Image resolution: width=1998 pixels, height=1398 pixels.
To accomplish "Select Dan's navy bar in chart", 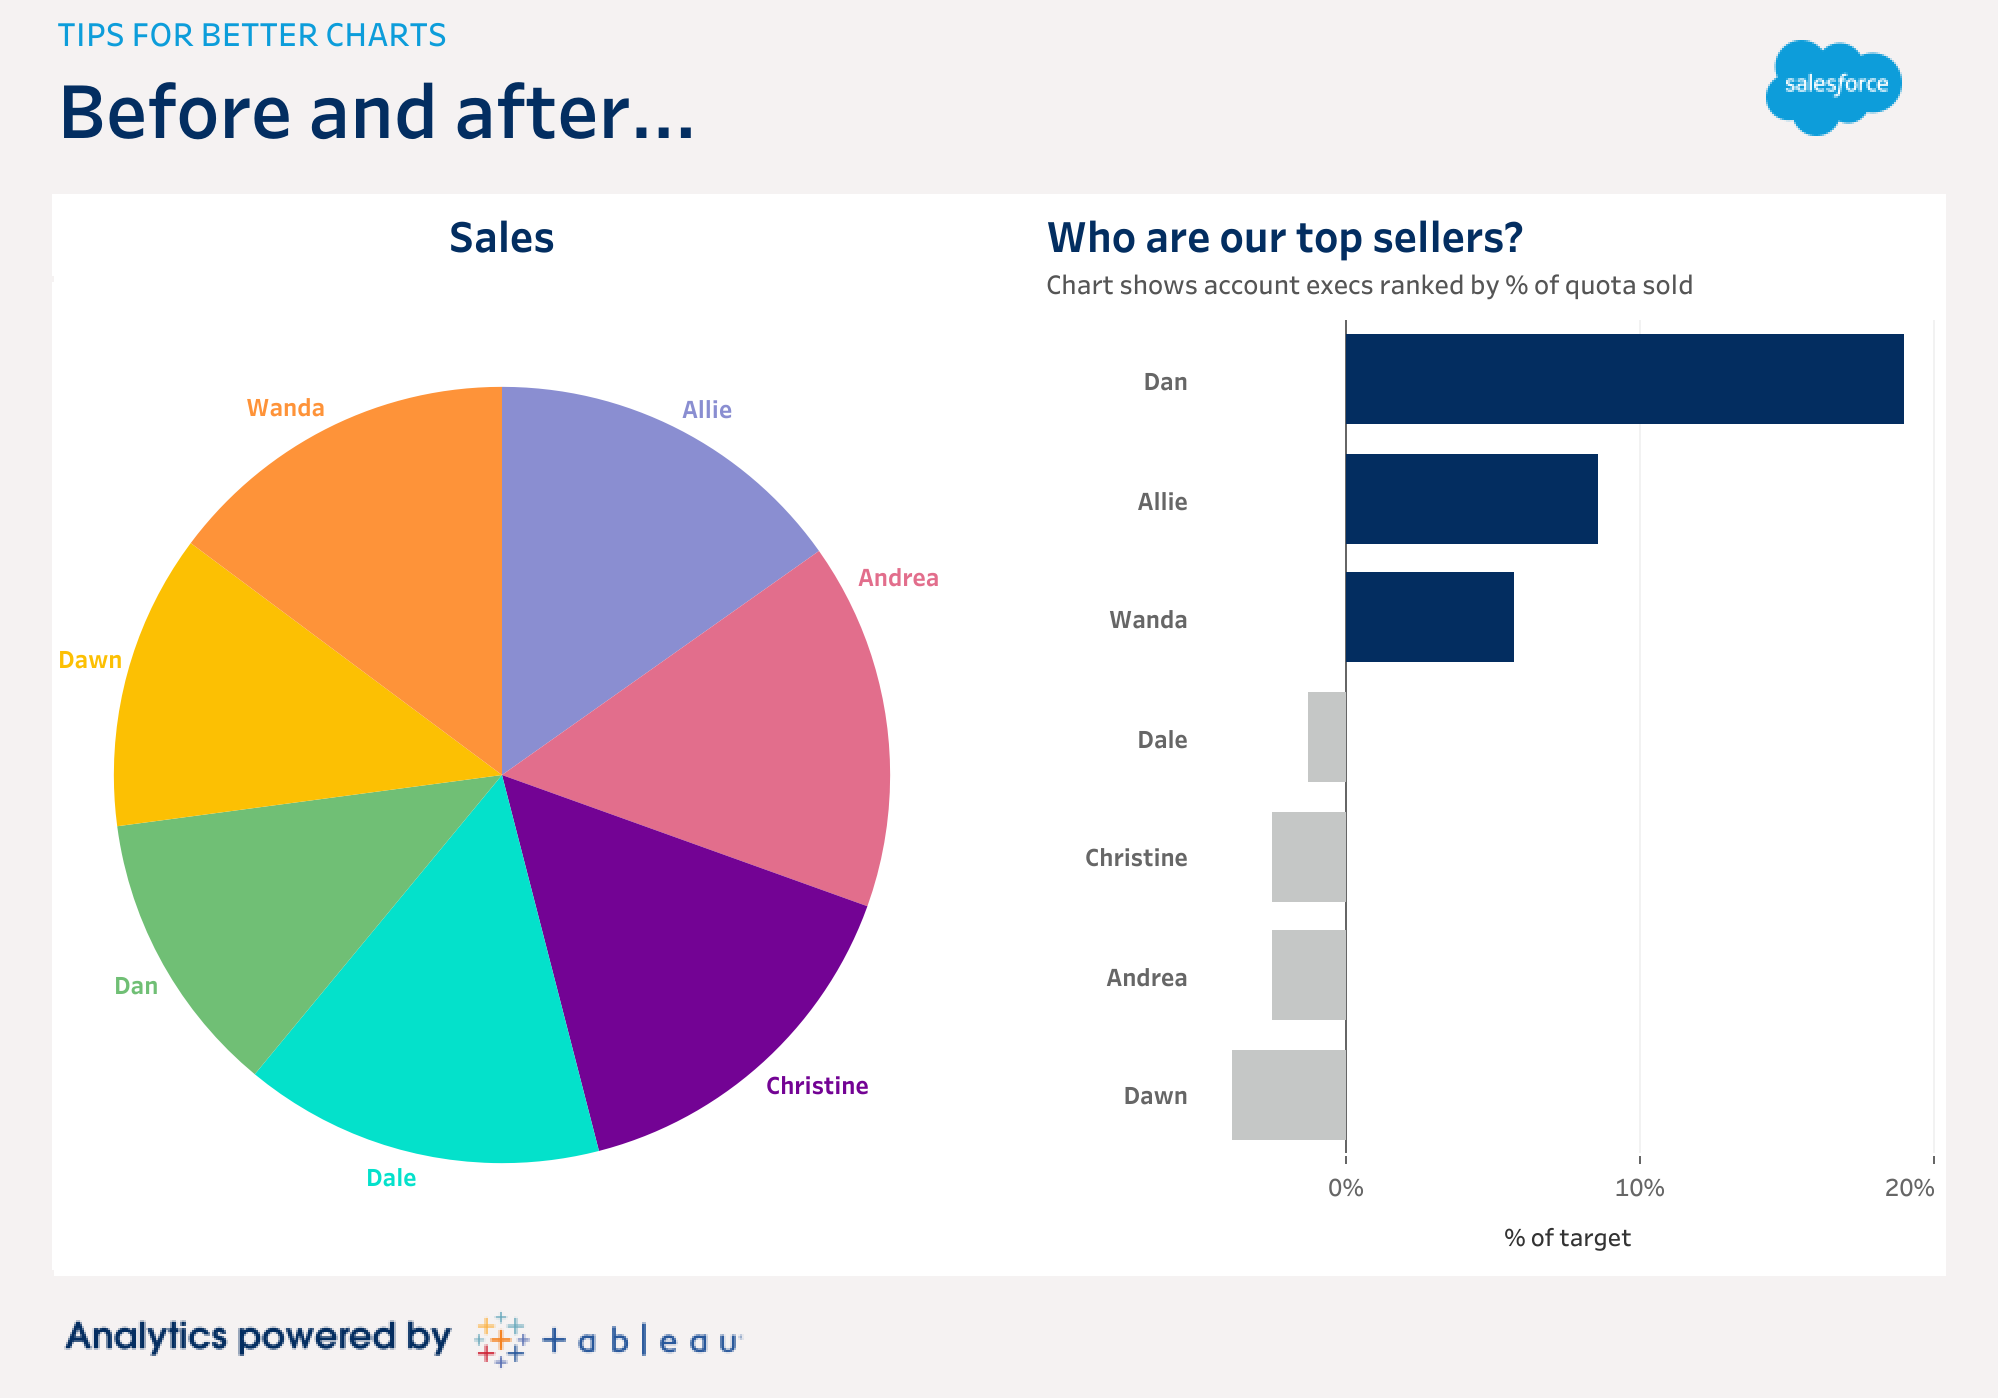I will (x=1624, y=379).
